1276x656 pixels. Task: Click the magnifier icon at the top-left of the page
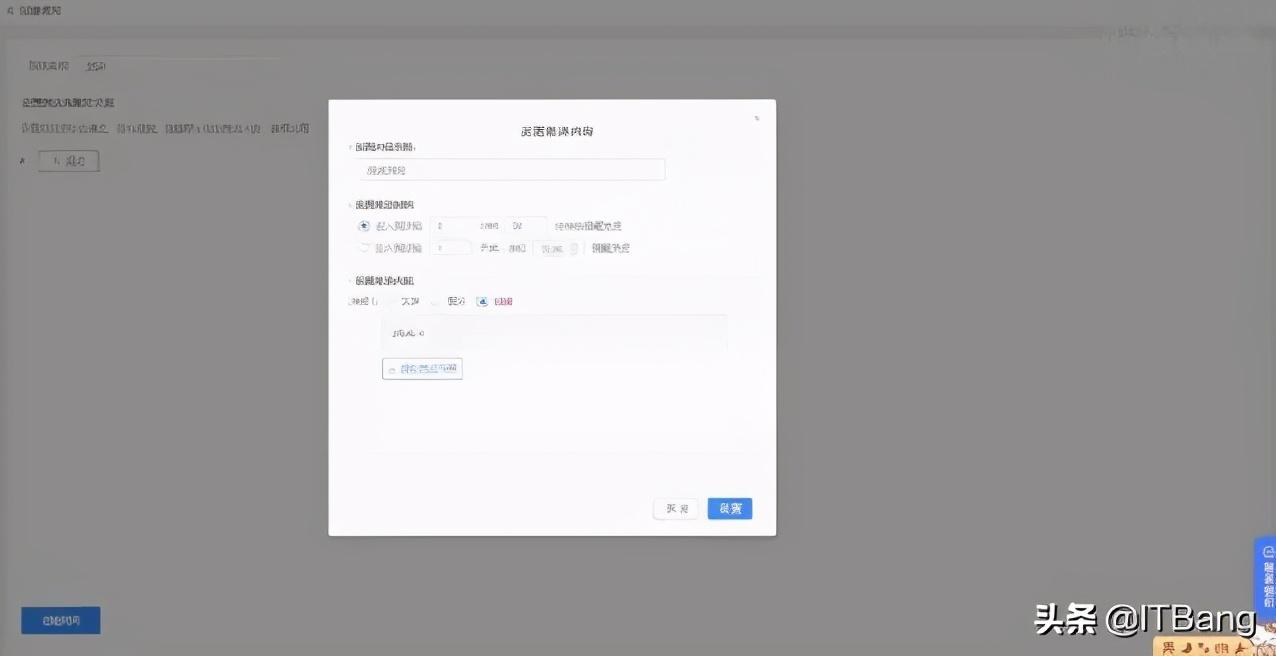10,10
